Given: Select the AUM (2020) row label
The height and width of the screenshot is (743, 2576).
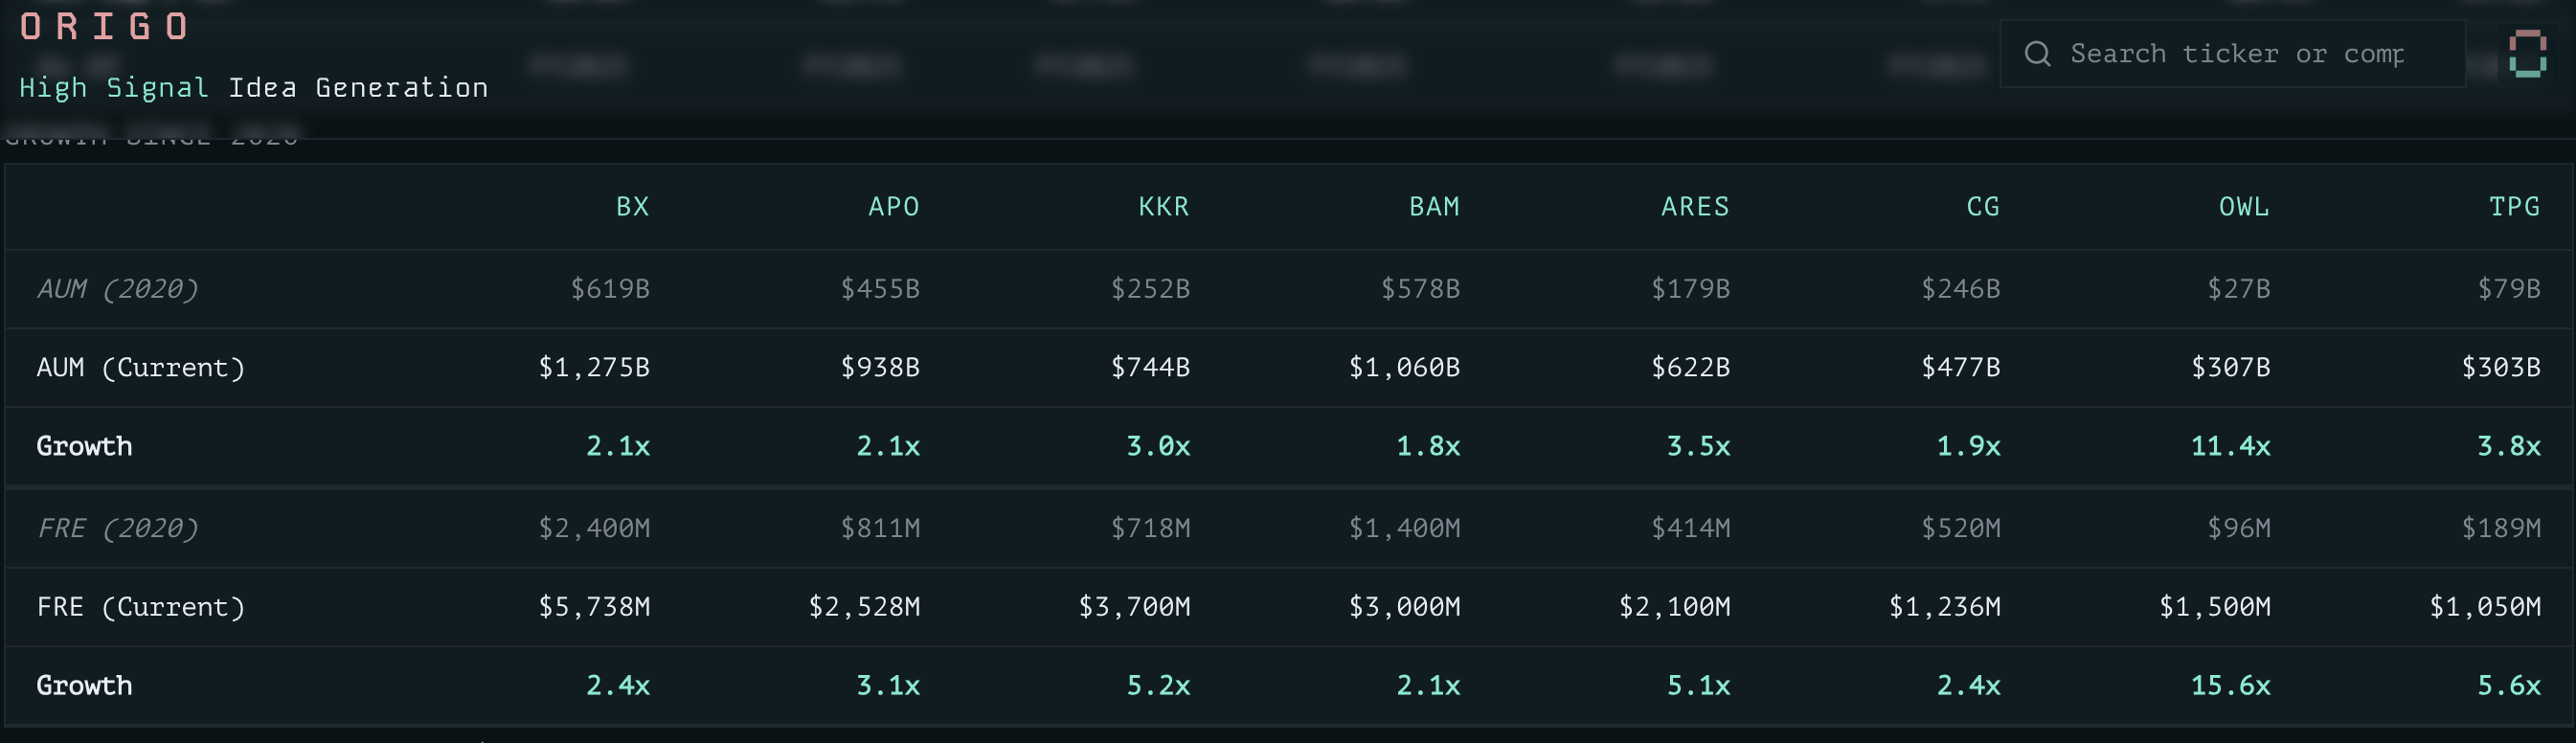Looking at the screenshot, I should [117, 289].
